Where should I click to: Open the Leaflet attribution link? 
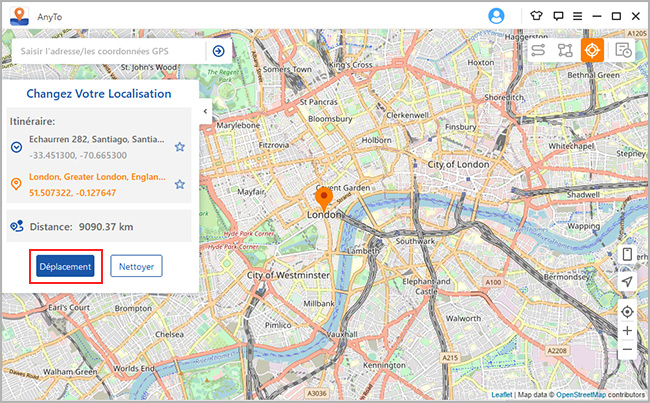[x=502, y=395]
